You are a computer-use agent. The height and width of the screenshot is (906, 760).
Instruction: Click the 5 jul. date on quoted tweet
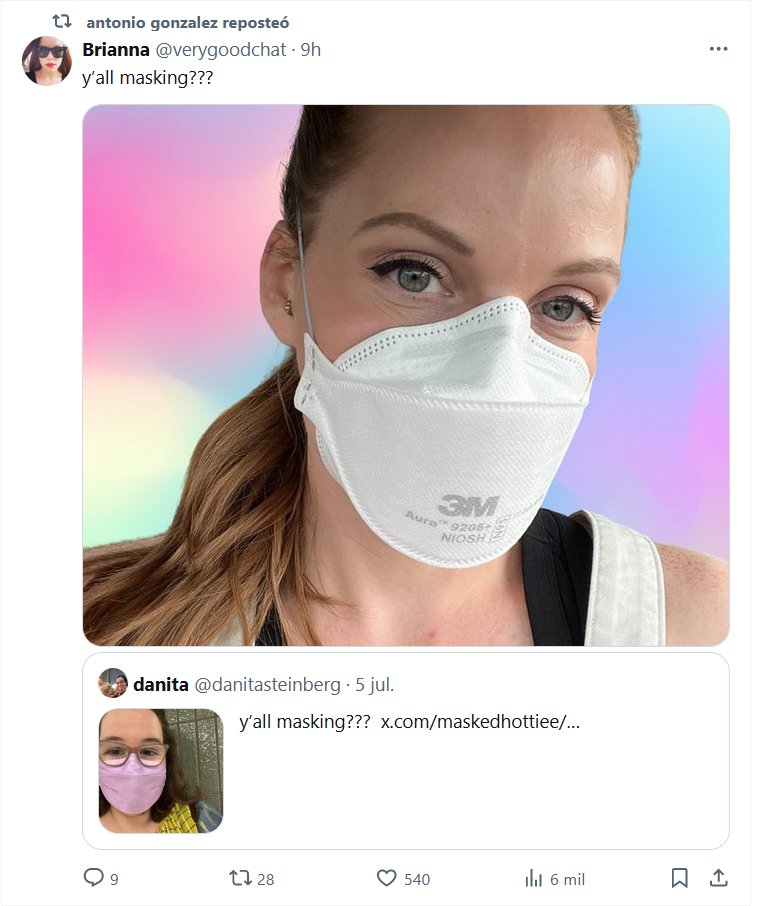tap(375, 685)
